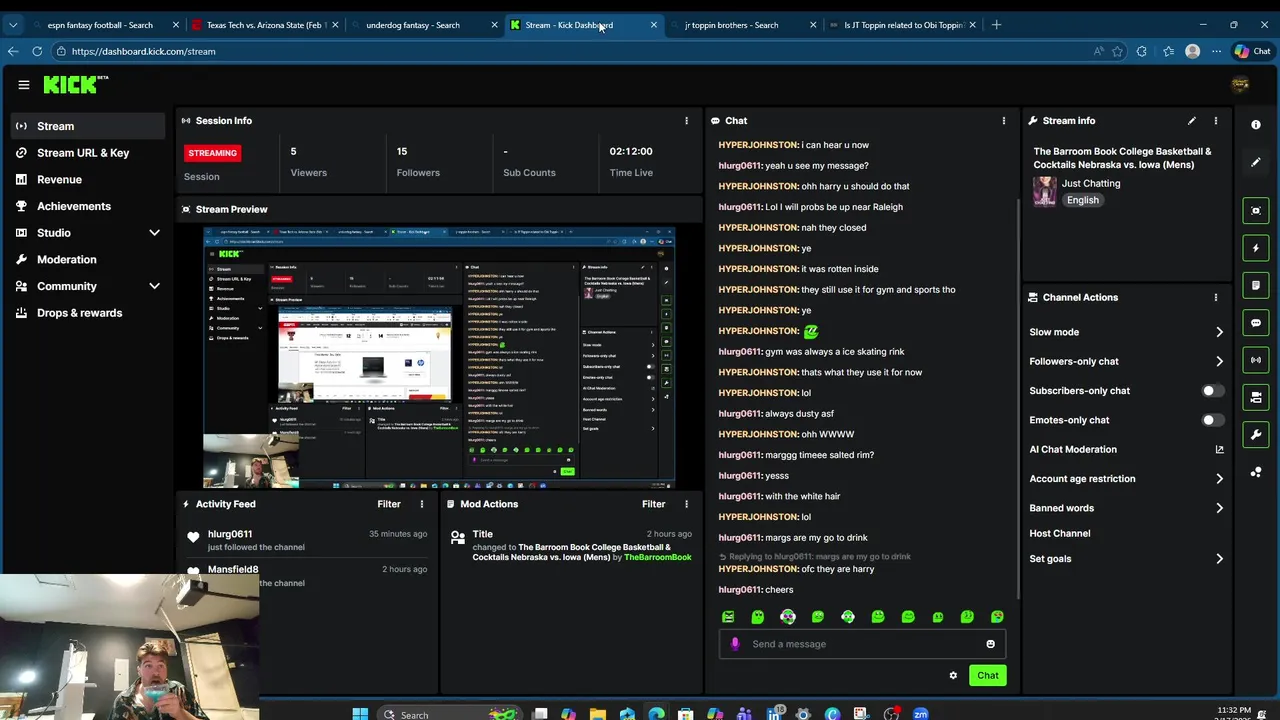Open chat settings gear icon
Image resolution: width=1280 pixels, height=720 pixels.
(953, 676)
